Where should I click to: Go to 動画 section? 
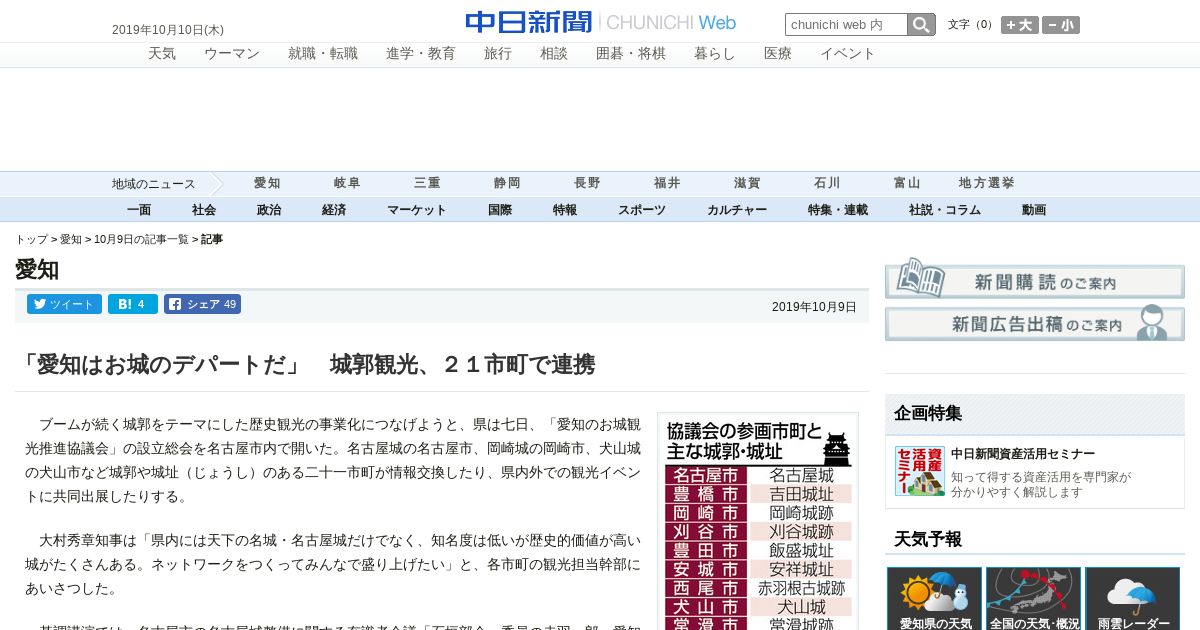(1034, 210)
